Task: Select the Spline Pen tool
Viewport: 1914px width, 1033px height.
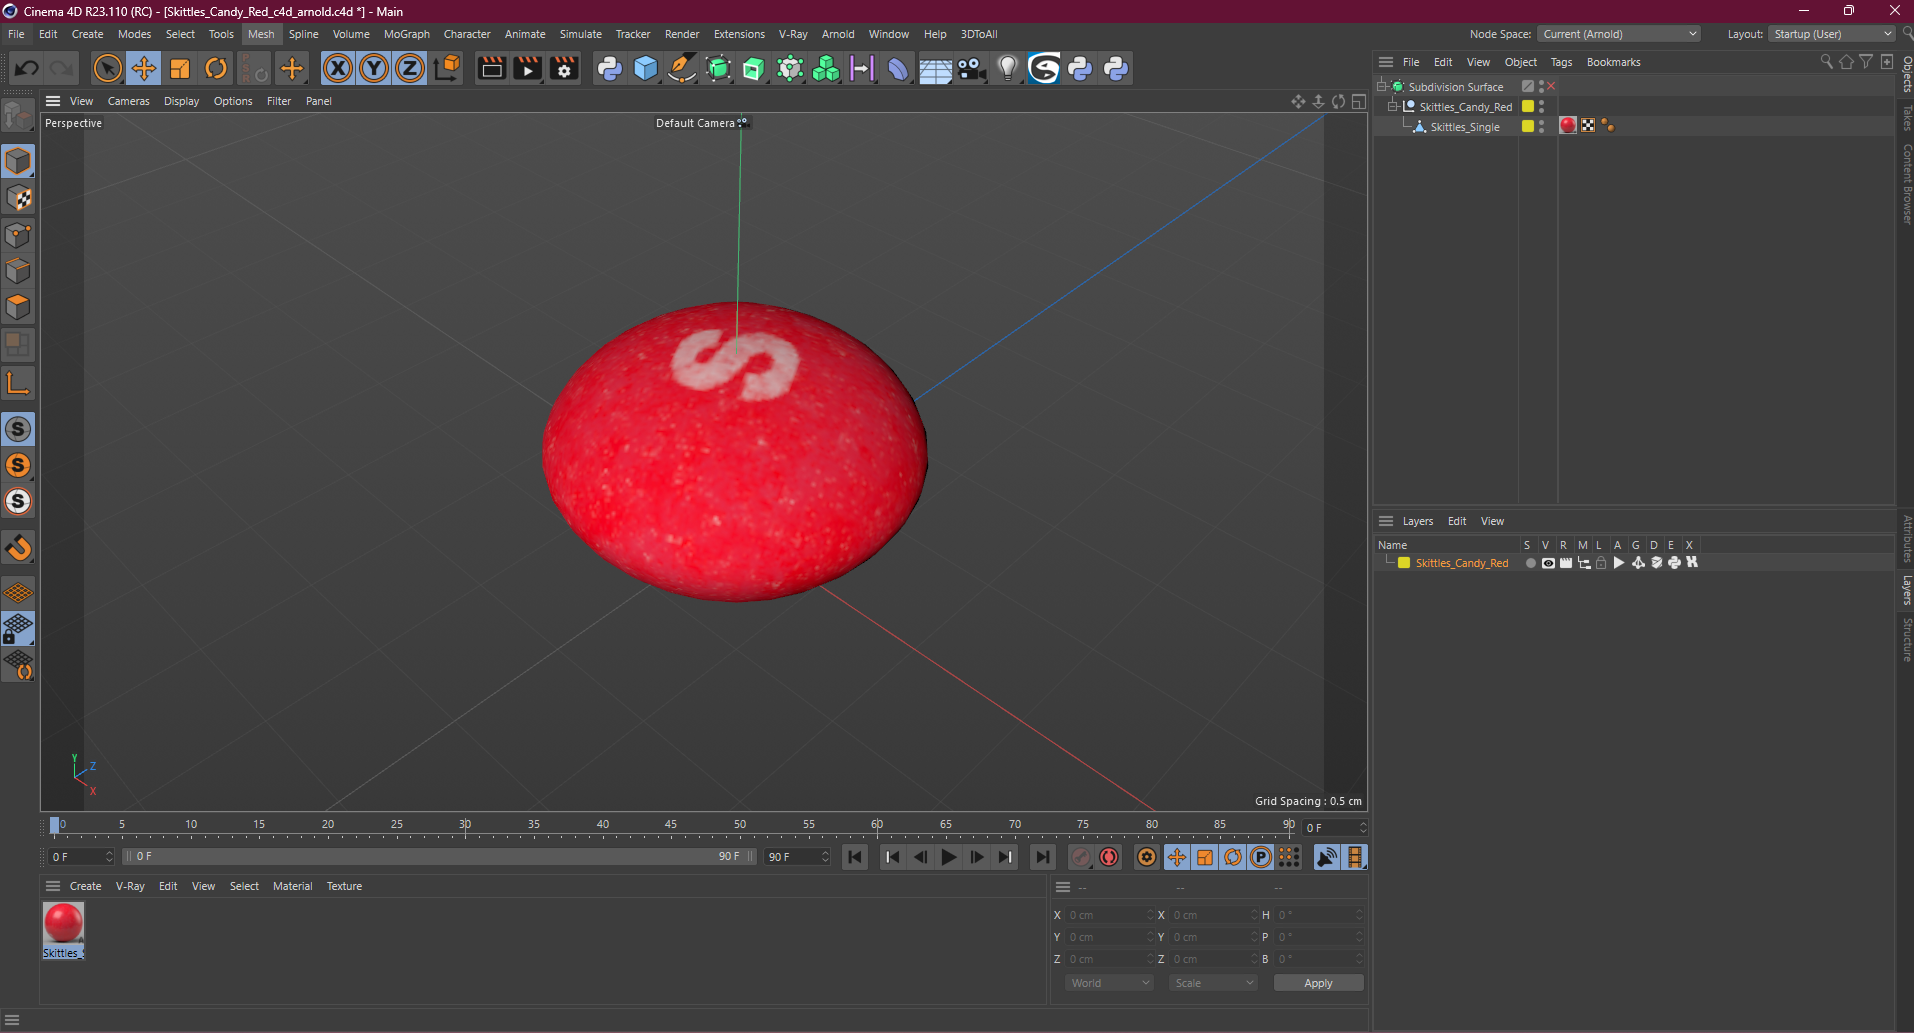Action: point(682,68)
